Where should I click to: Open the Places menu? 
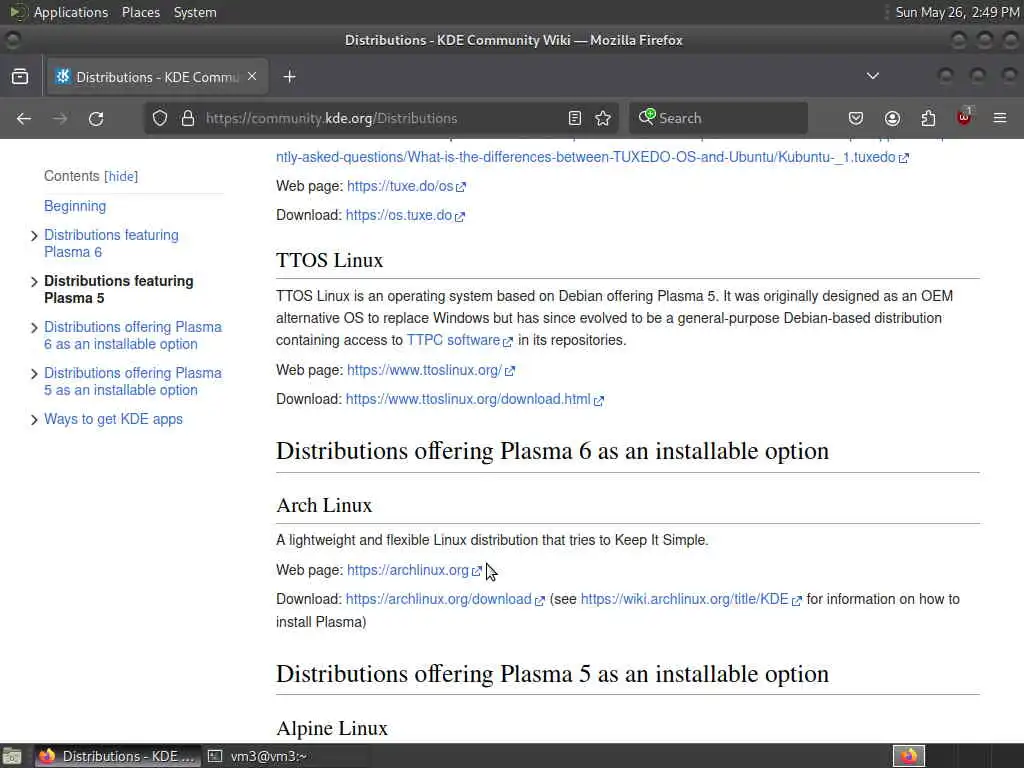140,12
